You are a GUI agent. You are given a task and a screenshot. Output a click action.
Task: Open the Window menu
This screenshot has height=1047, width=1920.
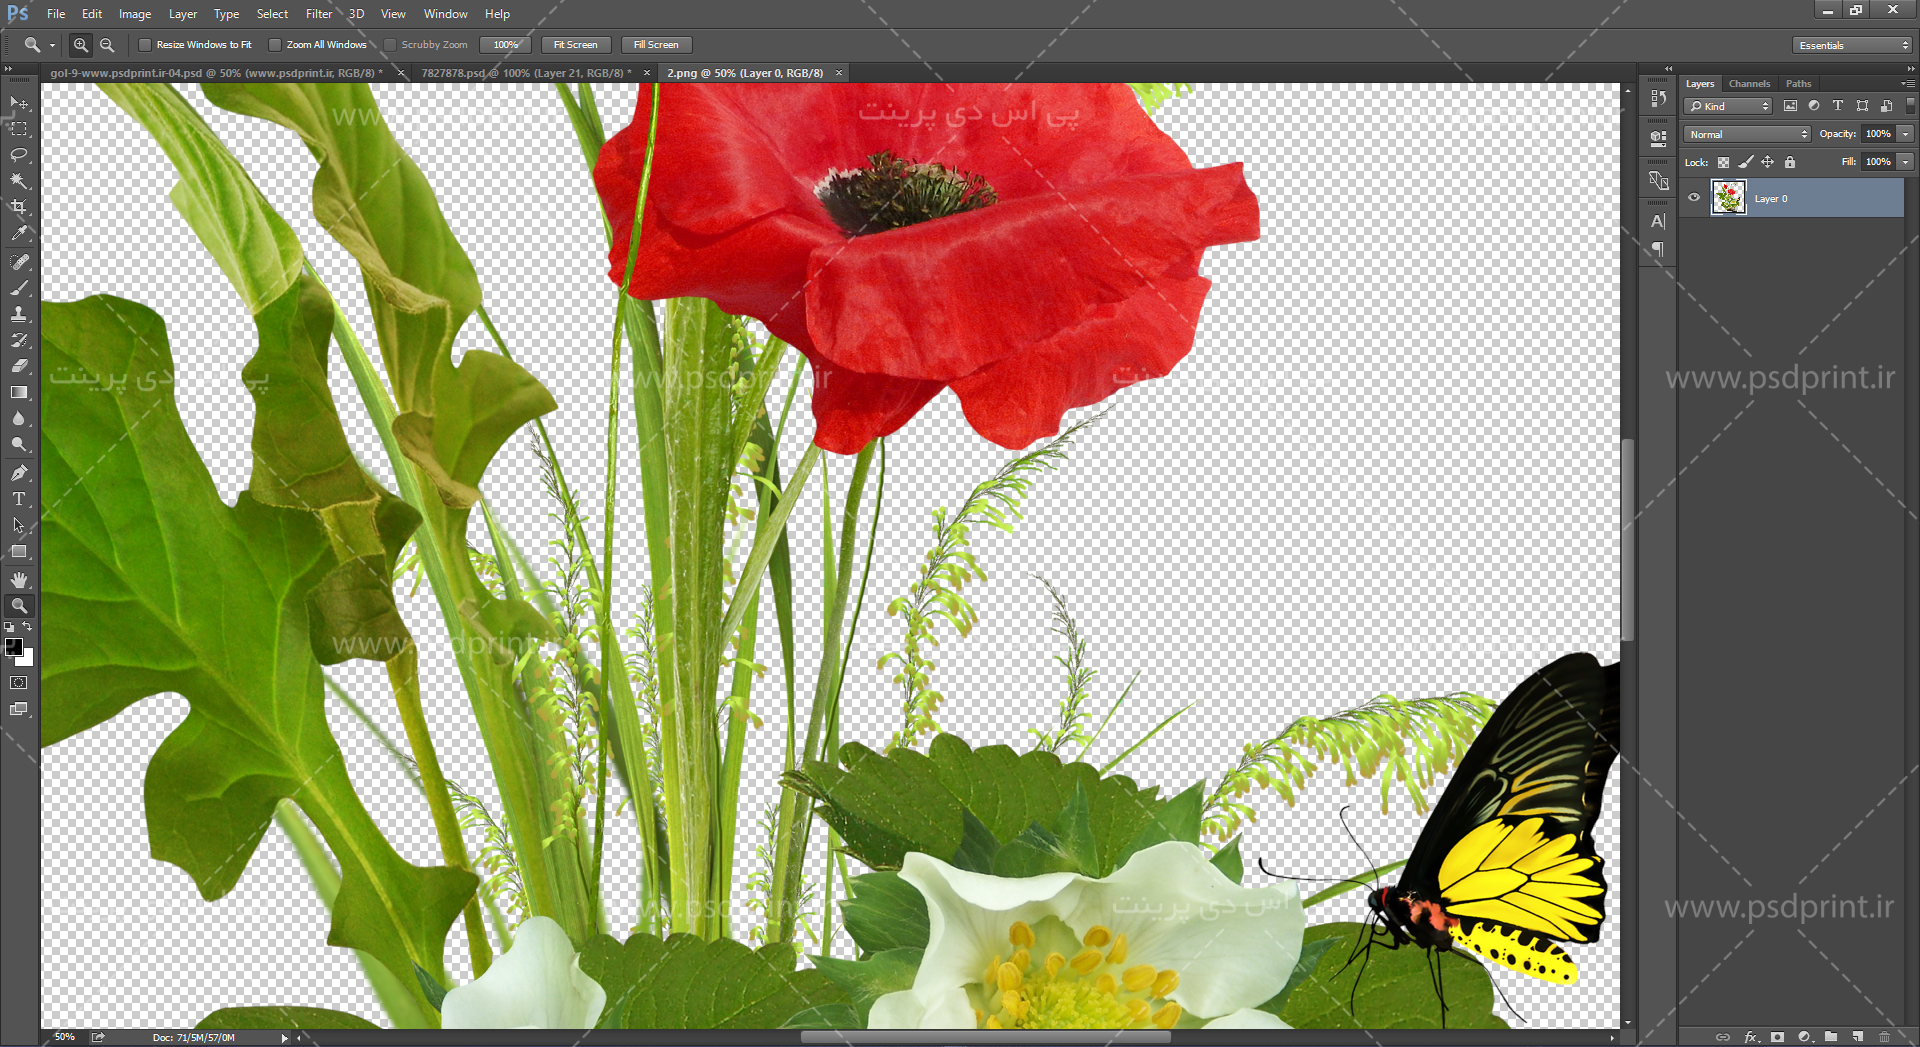pos(445,14)
